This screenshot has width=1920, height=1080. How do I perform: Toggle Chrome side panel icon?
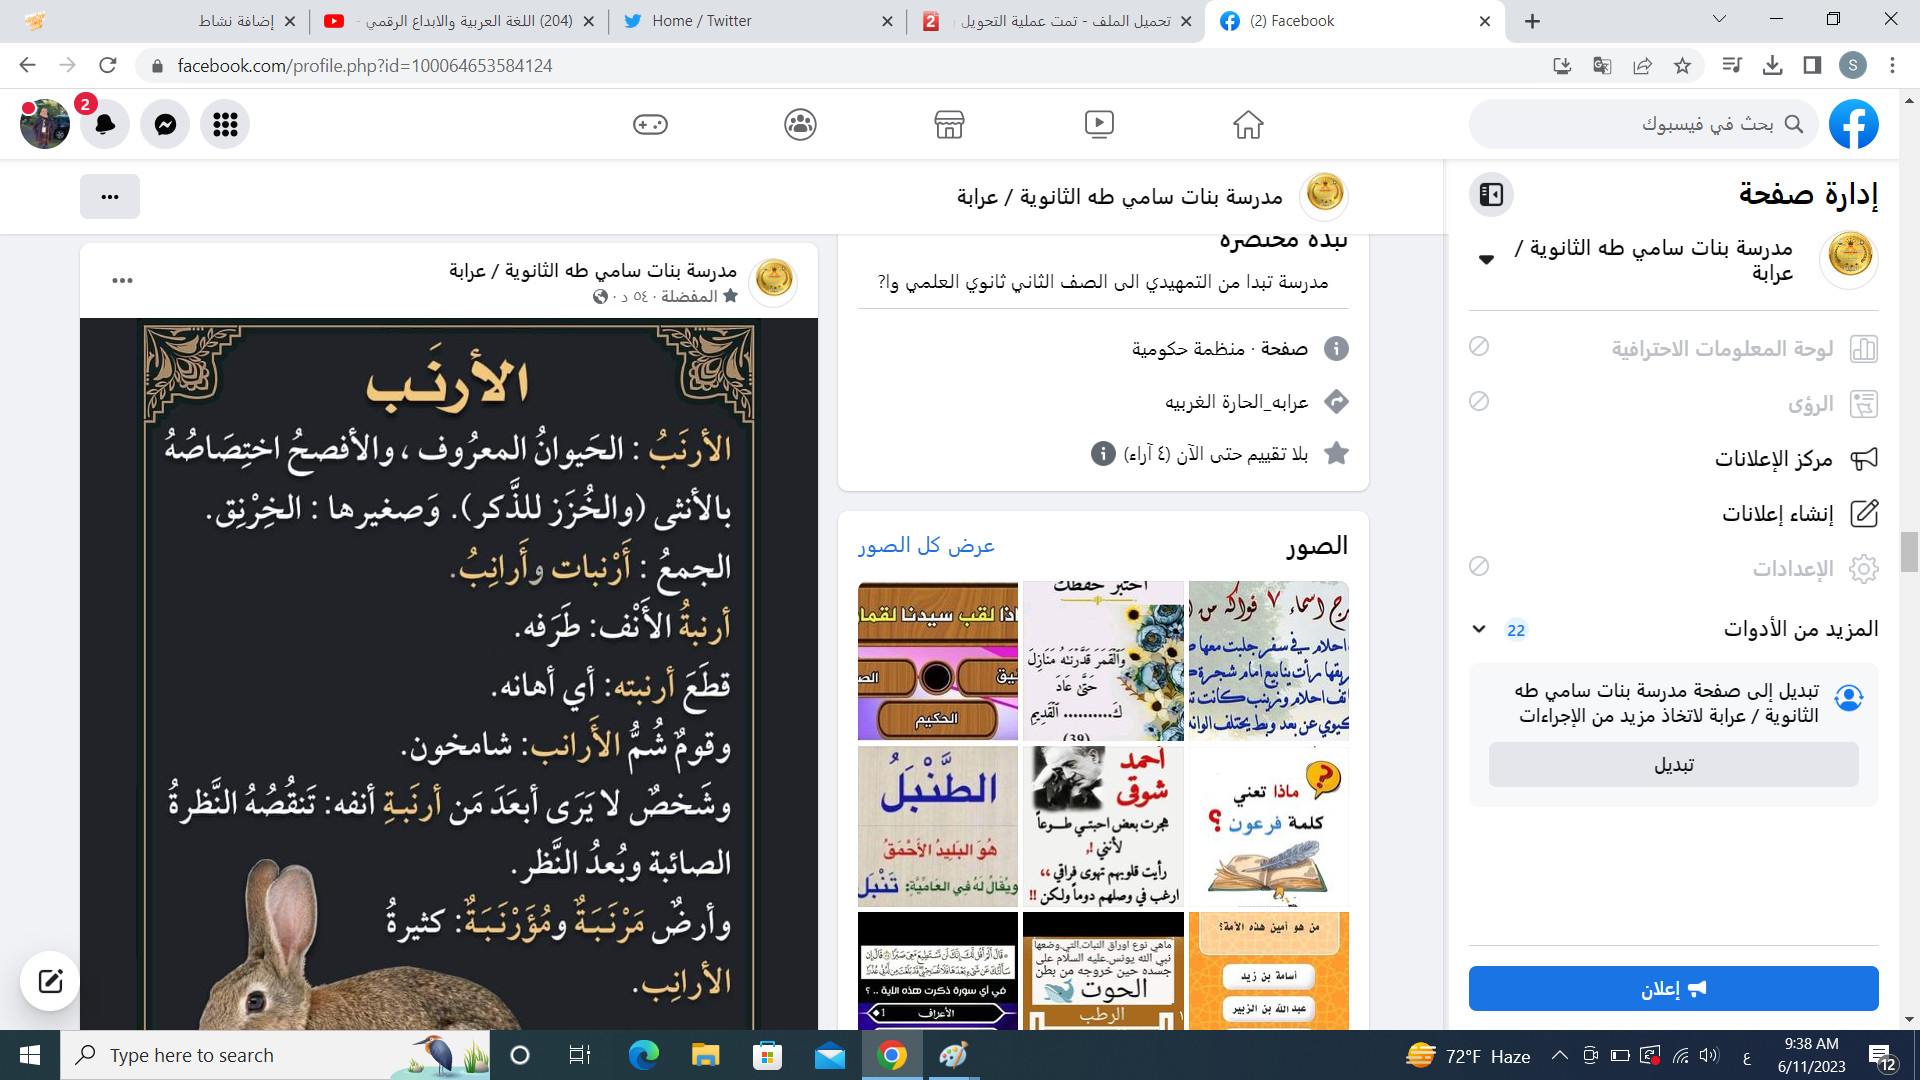1812,65
